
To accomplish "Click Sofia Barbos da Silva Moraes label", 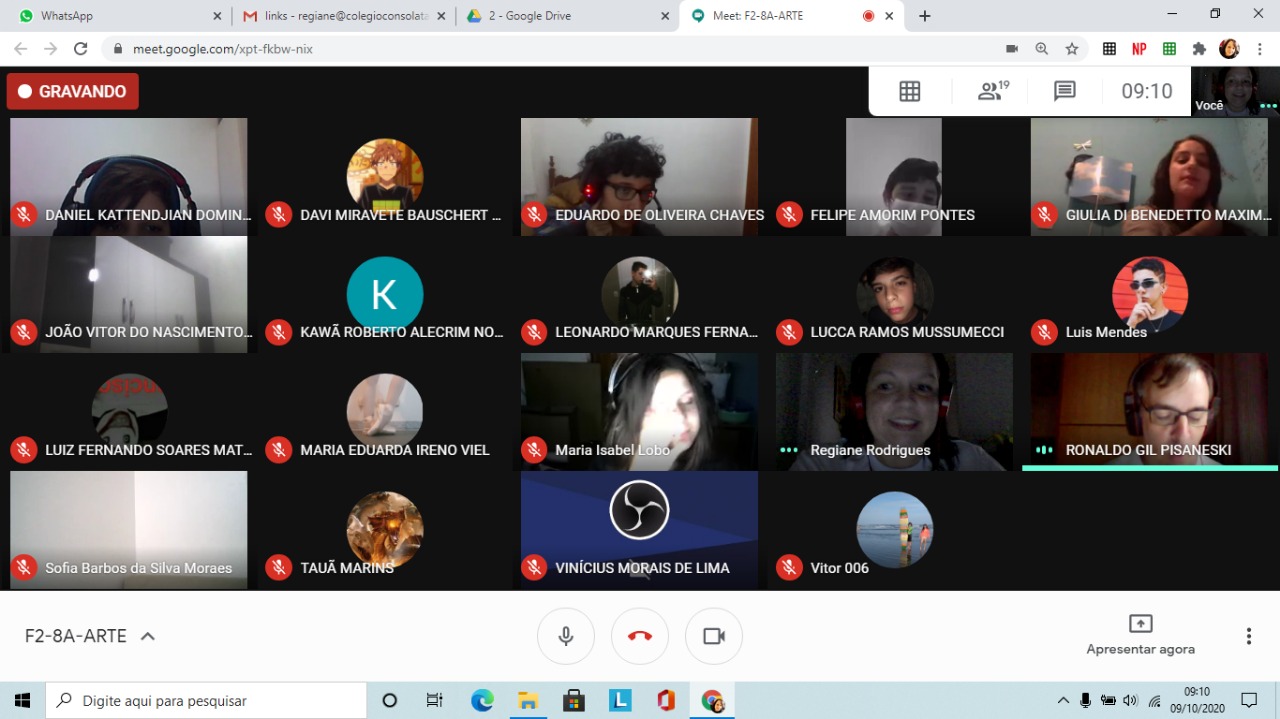I will pos(138,568).
